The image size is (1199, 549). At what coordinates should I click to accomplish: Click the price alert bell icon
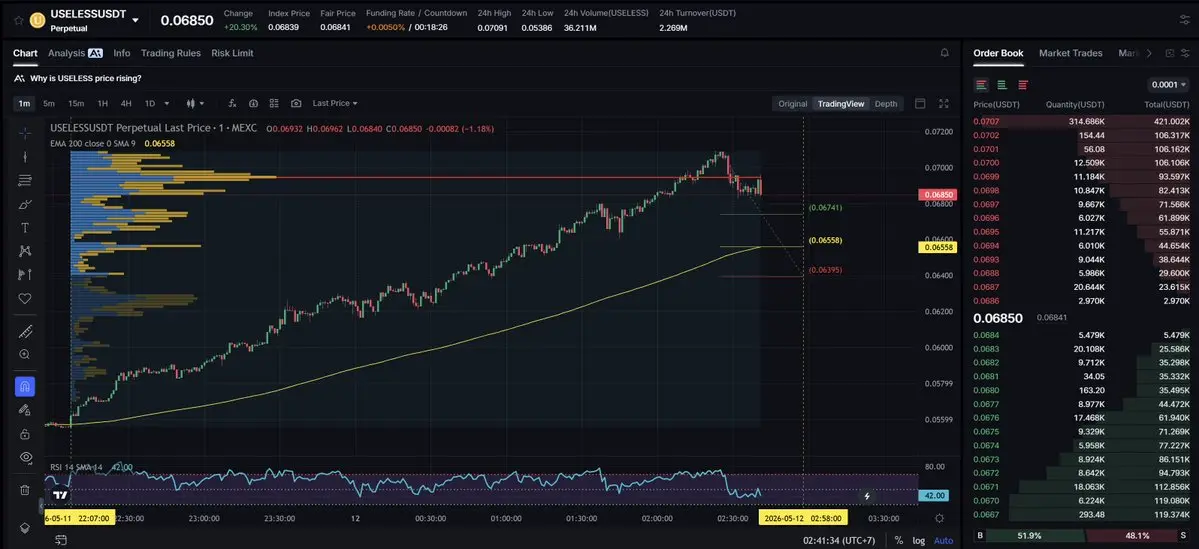945,53
